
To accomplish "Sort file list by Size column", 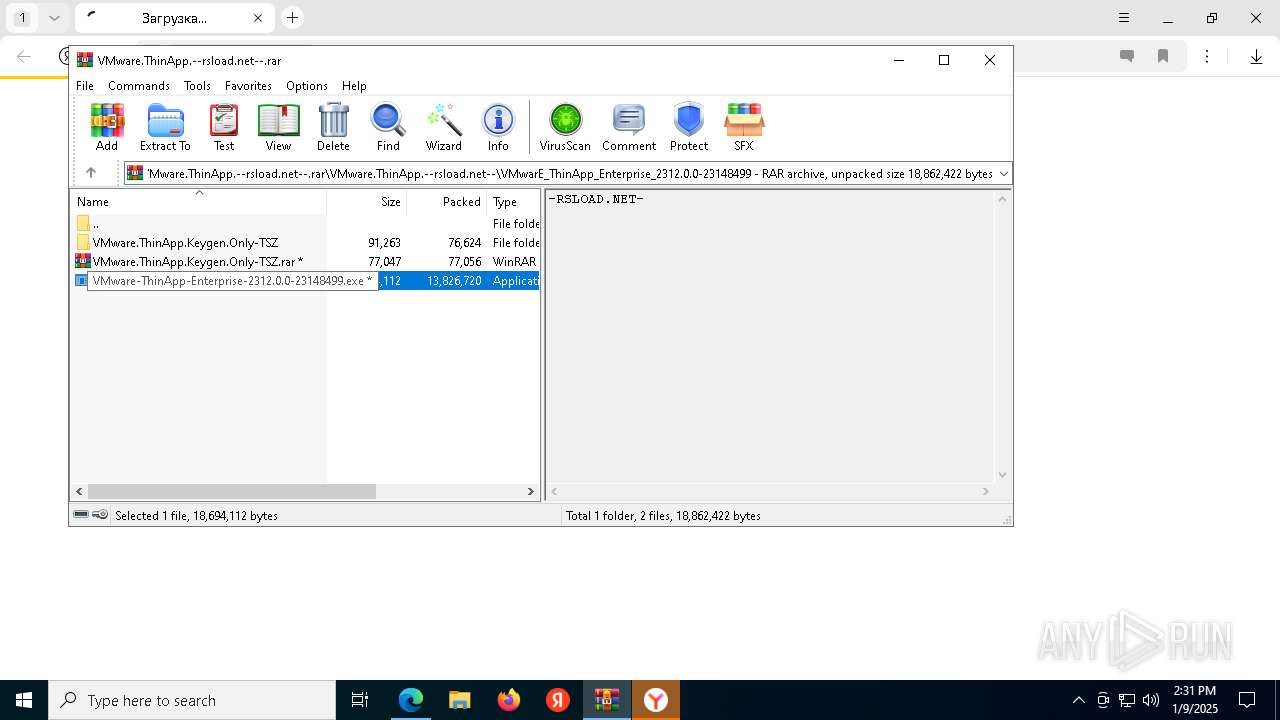I will (367, 202).
